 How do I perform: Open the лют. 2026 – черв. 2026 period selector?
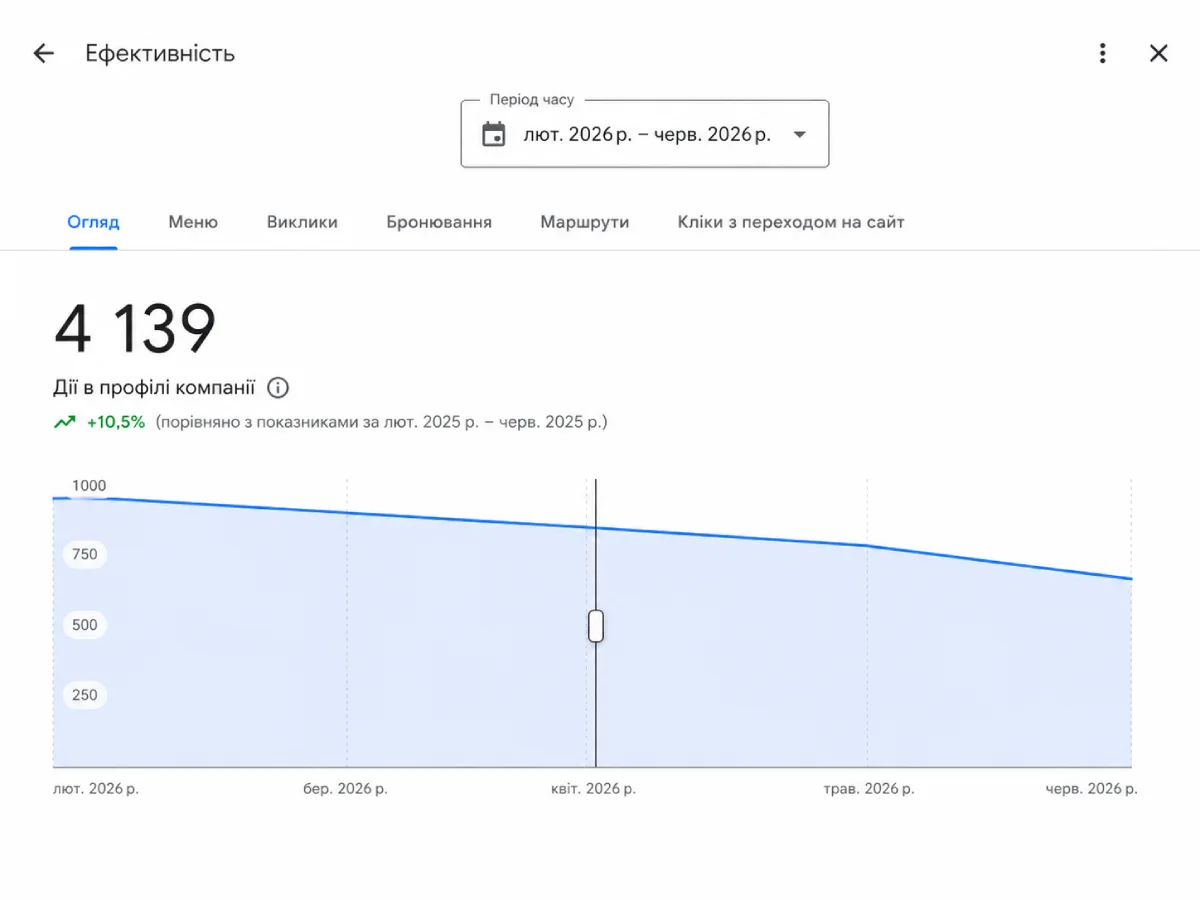point(645,134)
